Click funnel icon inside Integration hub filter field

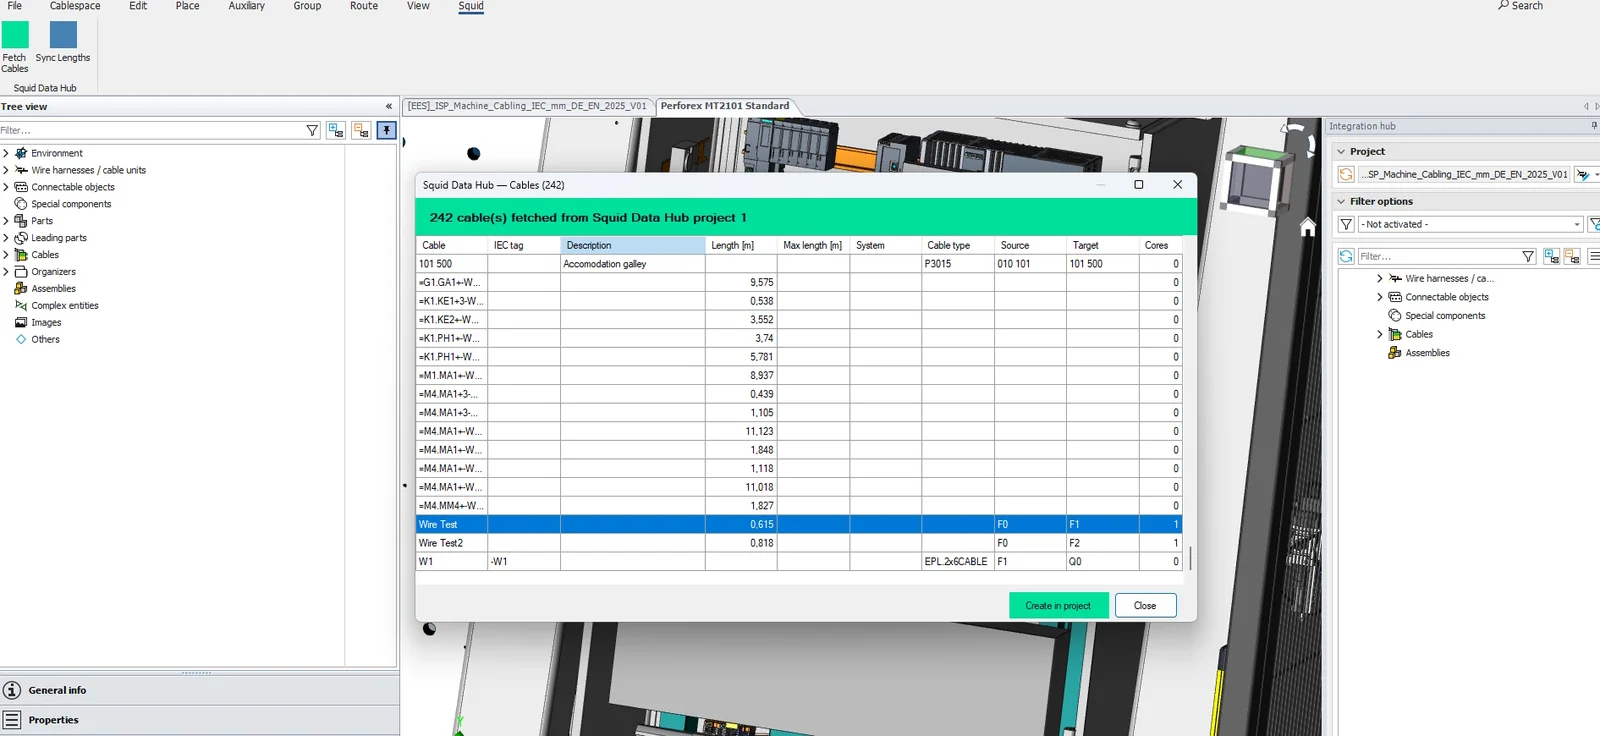pos(1528,256)
